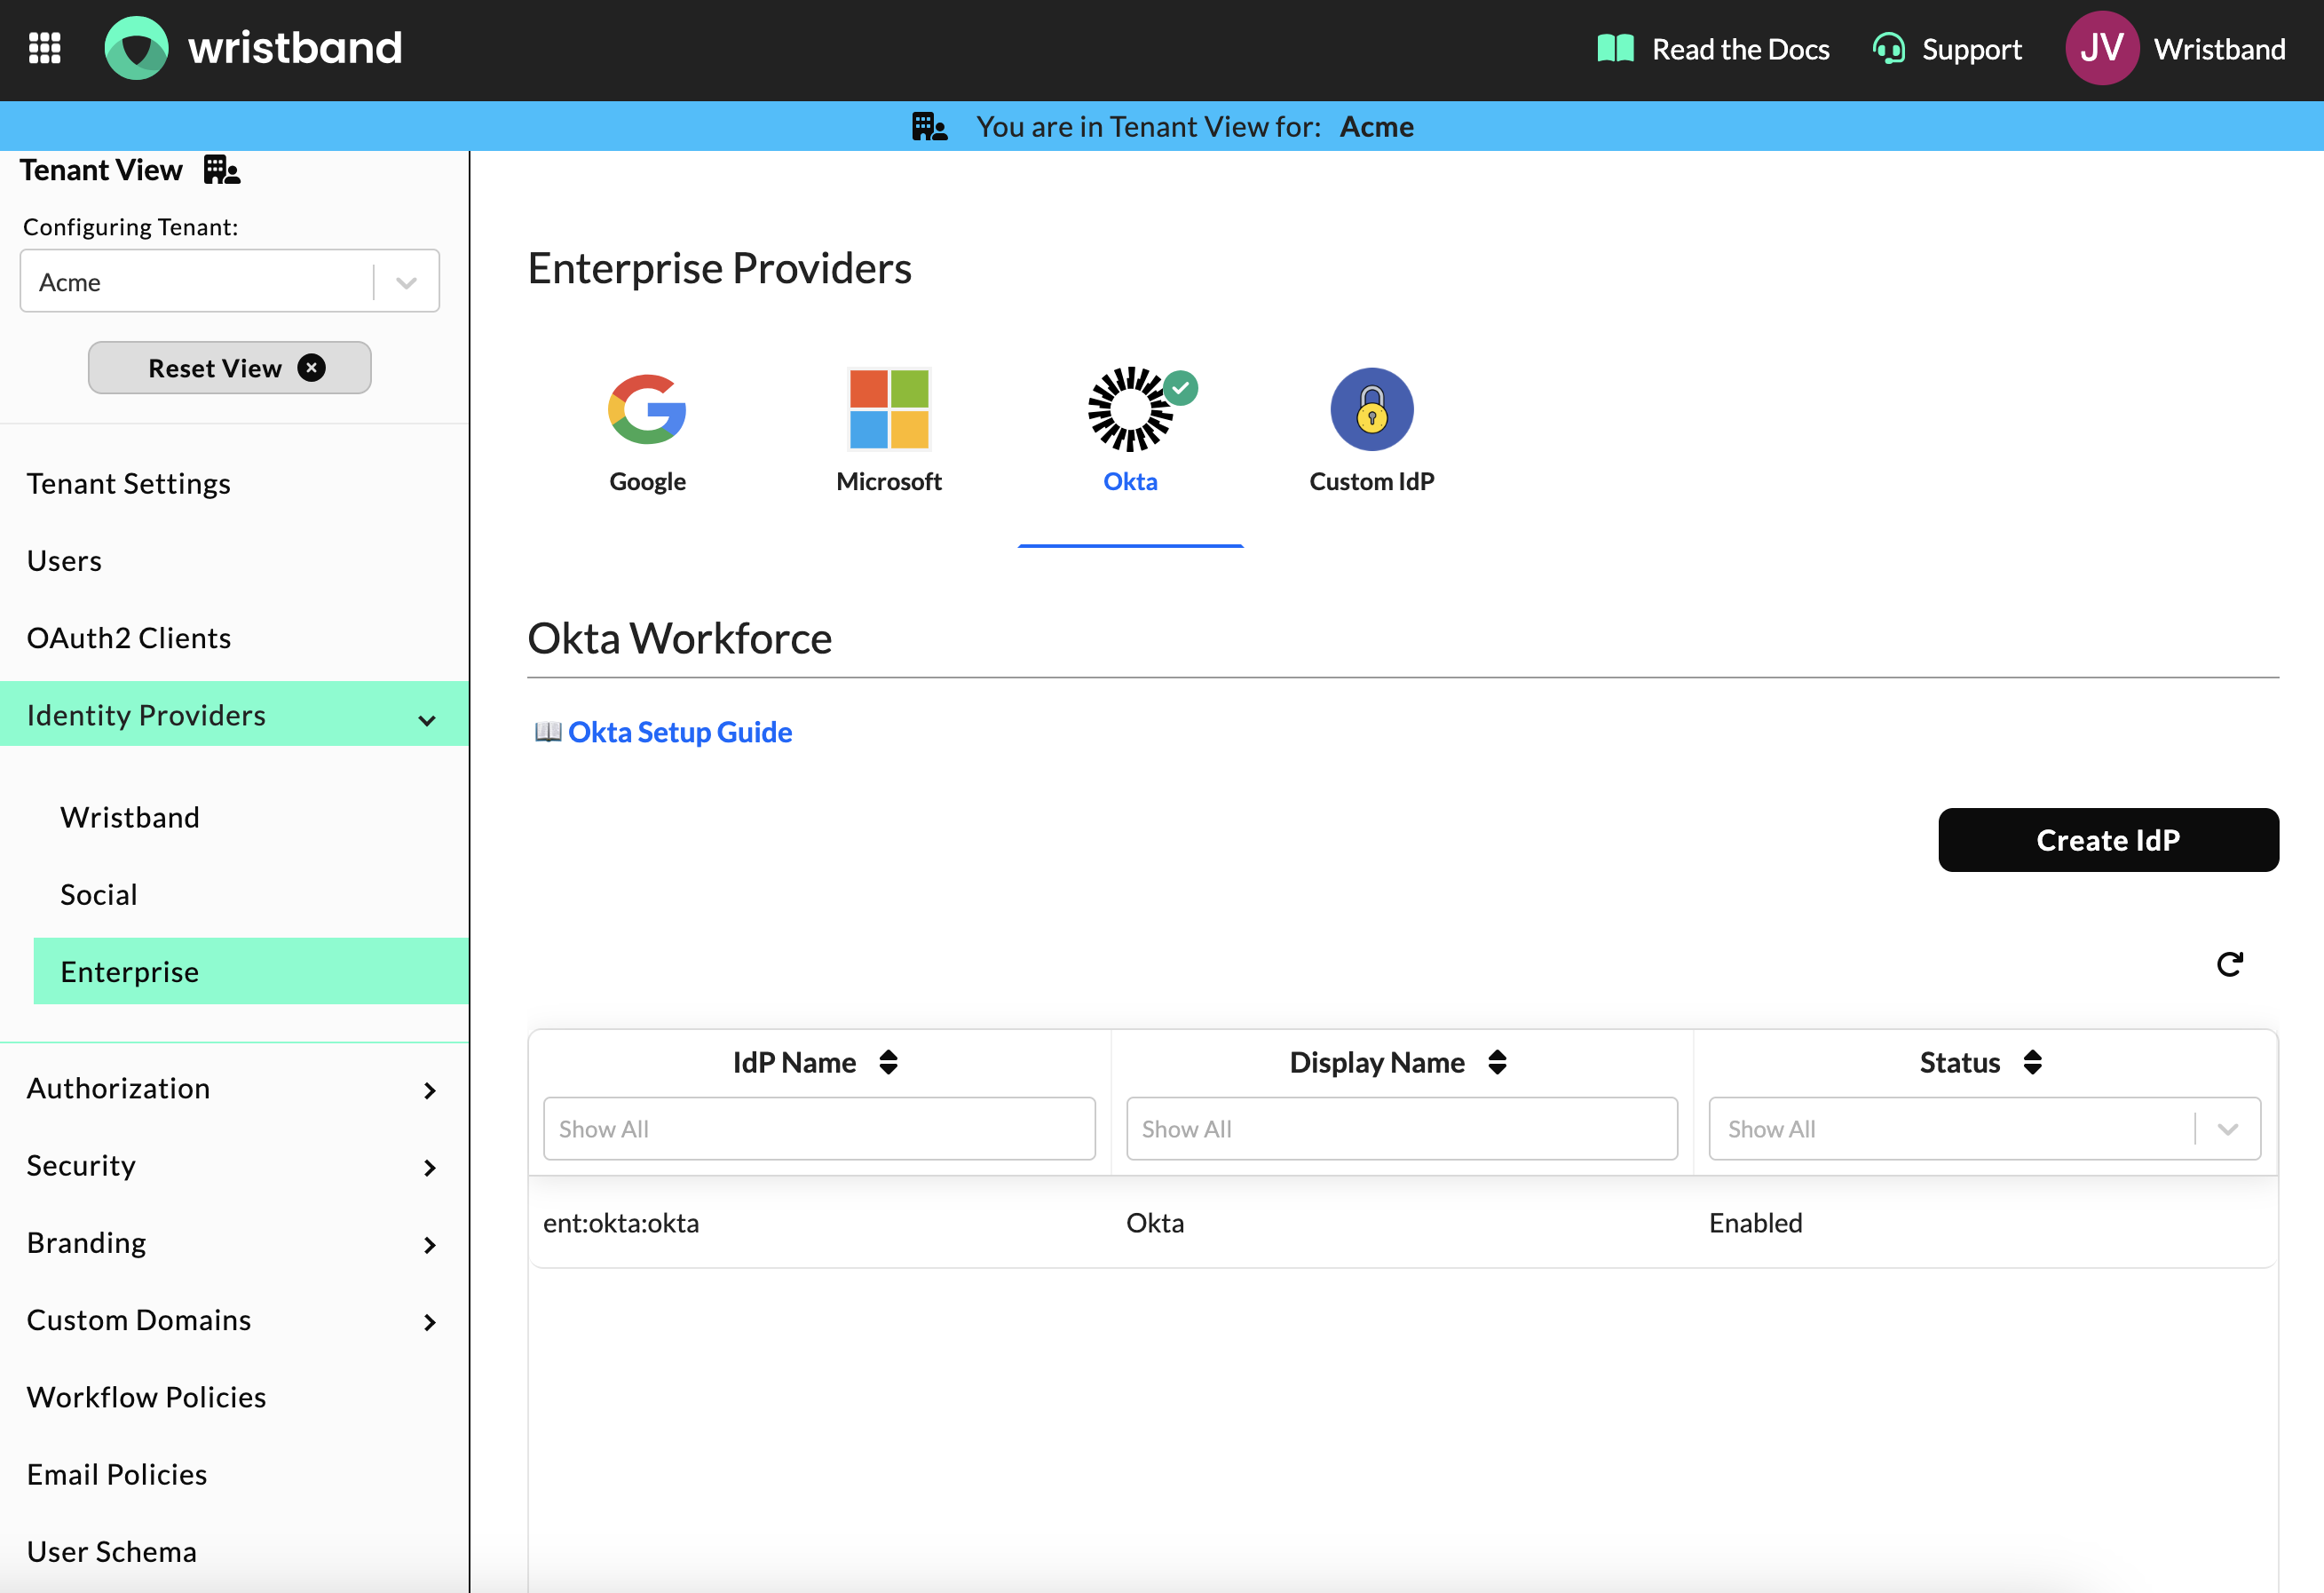The width and height of the screenshot is (2324, 1593).
Task: Sort by Display Name column
Action: [x=1496, y=1062]
